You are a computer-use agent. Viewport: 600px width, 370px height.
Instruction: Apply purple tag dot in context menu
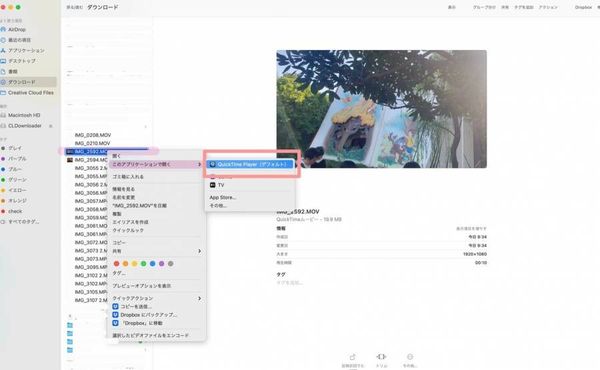pos(161,264)
